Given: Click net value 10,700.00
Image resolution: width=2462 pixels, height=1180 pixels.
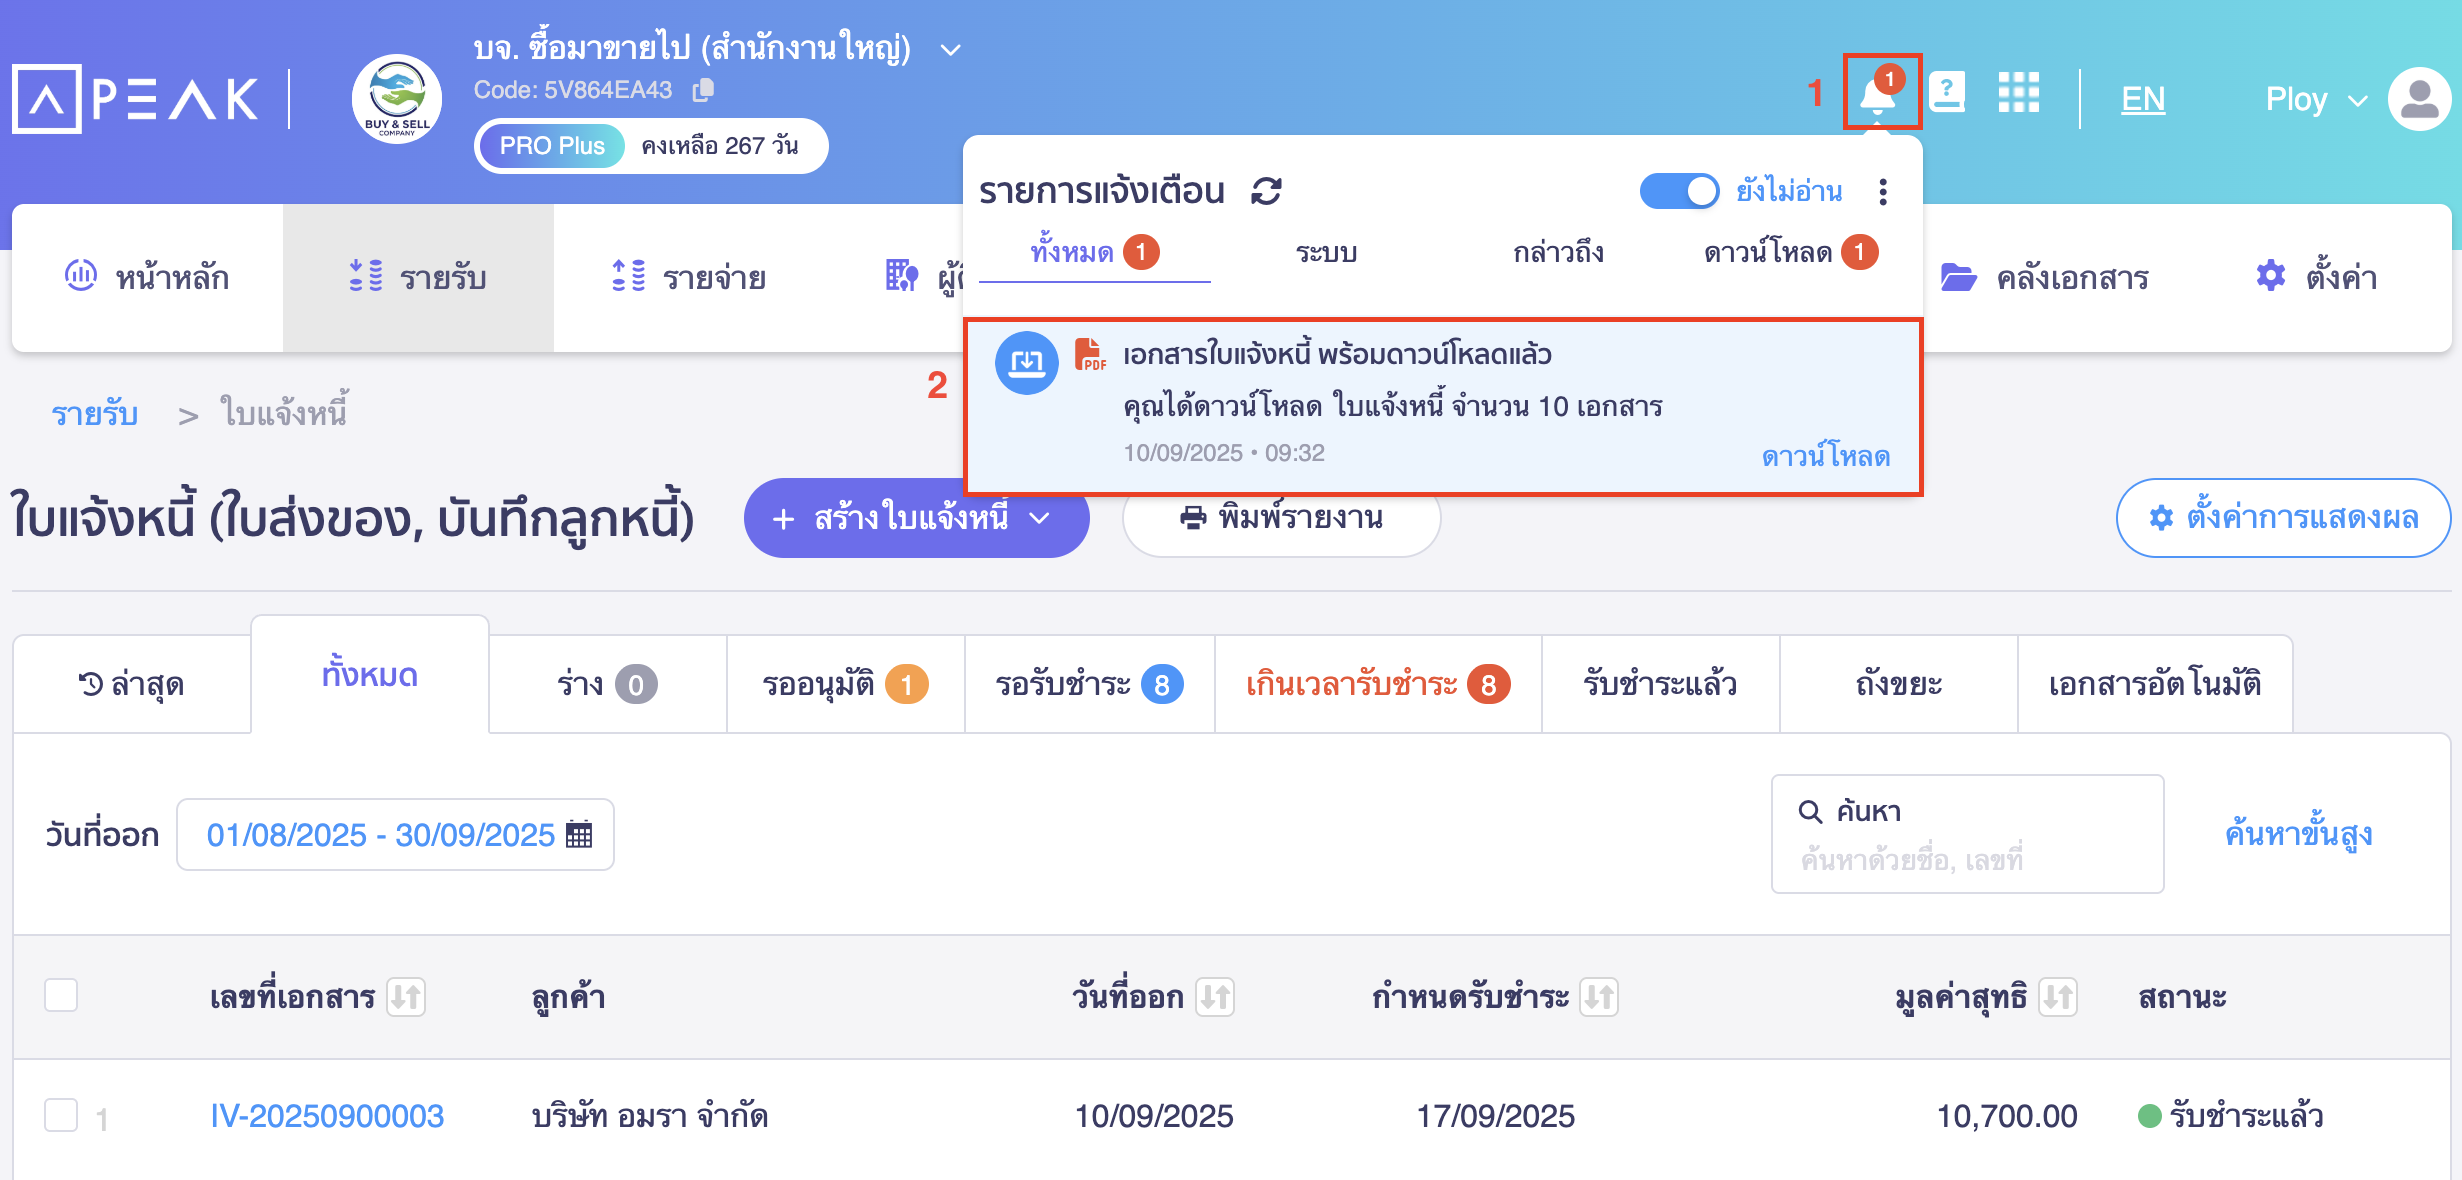Looking at the screenshot, I should pos(2007,1116).
